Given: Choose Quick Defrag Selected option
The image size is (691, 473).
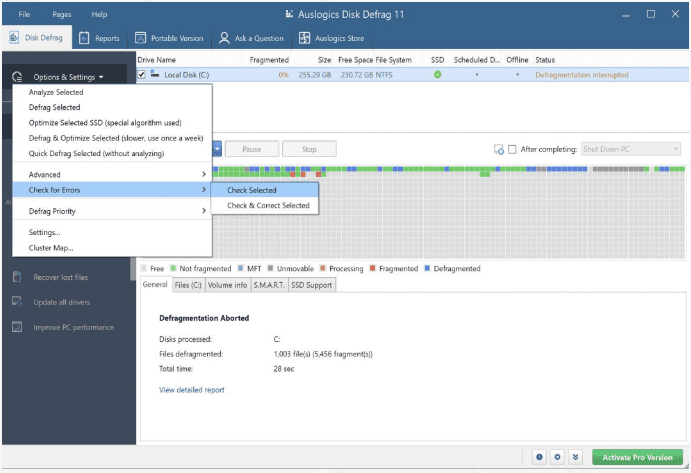Looking at the screenshot, I should point(96,153).
